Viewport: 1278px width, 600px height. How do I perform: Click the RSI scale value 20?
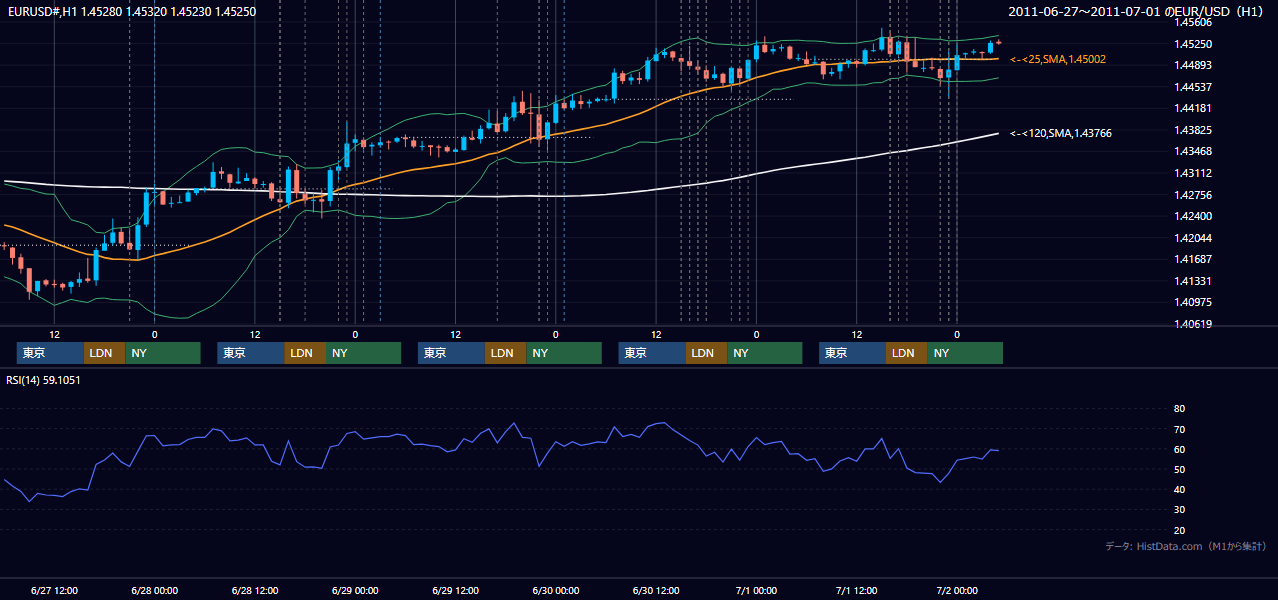tap(1179, 530)
